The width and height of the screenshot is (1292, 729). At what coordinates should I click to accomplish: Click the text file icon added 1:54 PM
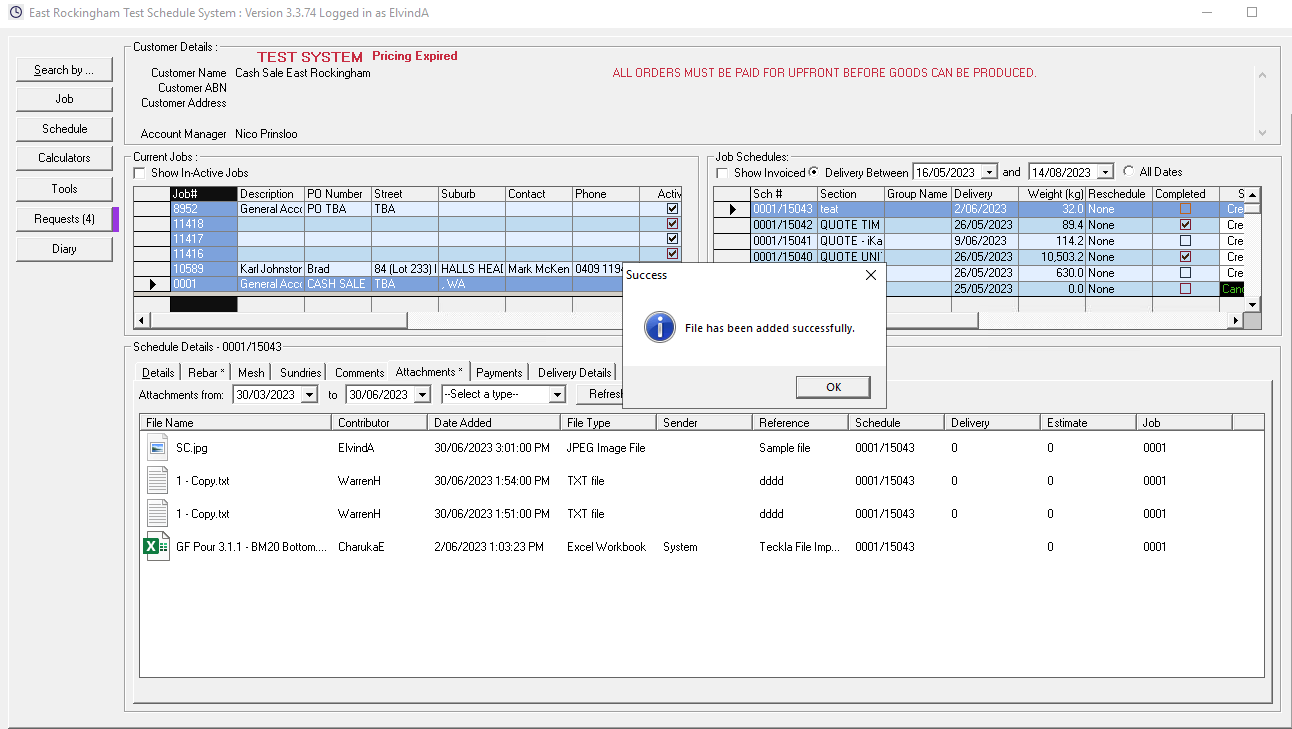click(157, 481)
